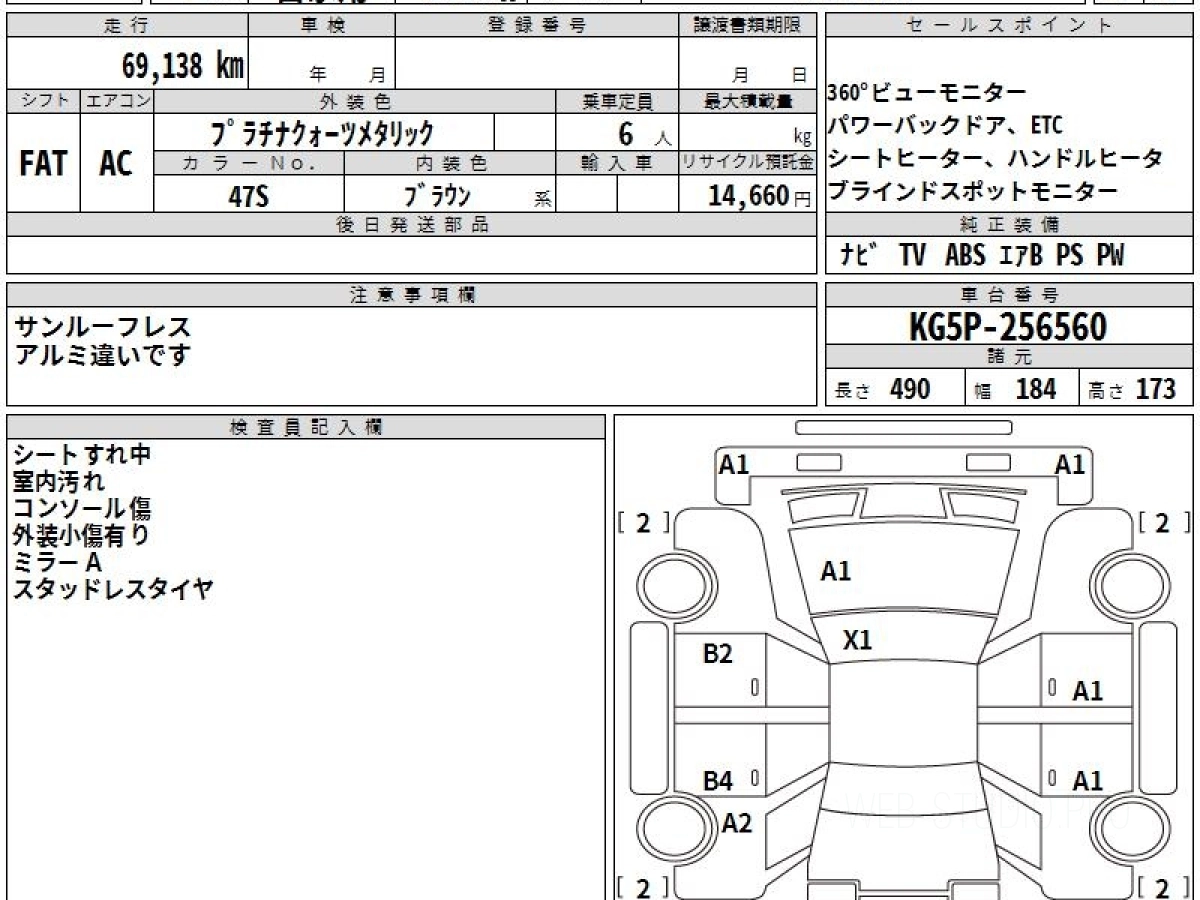
Task: Click the 注意事項欄 header
Action: pos(412,295)
